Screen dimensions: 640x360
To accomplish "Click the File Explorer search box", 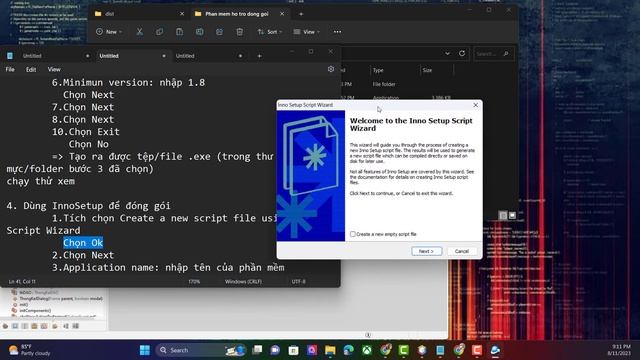I will 493,53.
